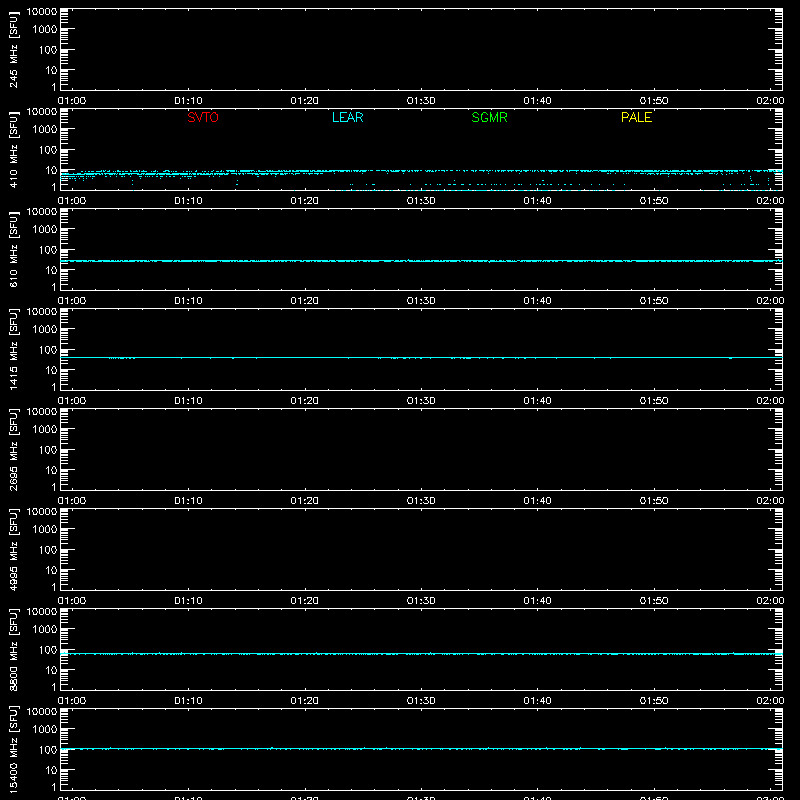
Task: Select the 1415 MHz [SFU] axis title
Action: click(13, 349)
